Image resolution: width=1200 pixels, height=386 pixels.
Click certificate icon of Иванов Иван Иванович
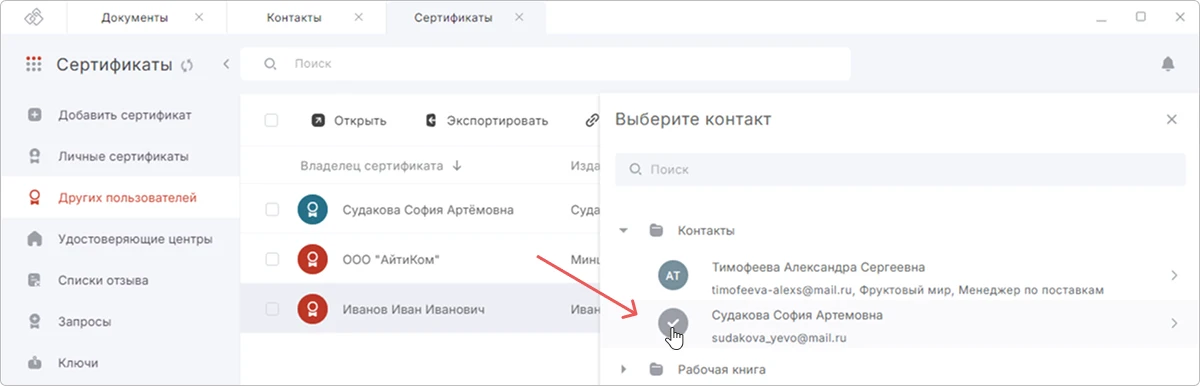coord(312,310)
